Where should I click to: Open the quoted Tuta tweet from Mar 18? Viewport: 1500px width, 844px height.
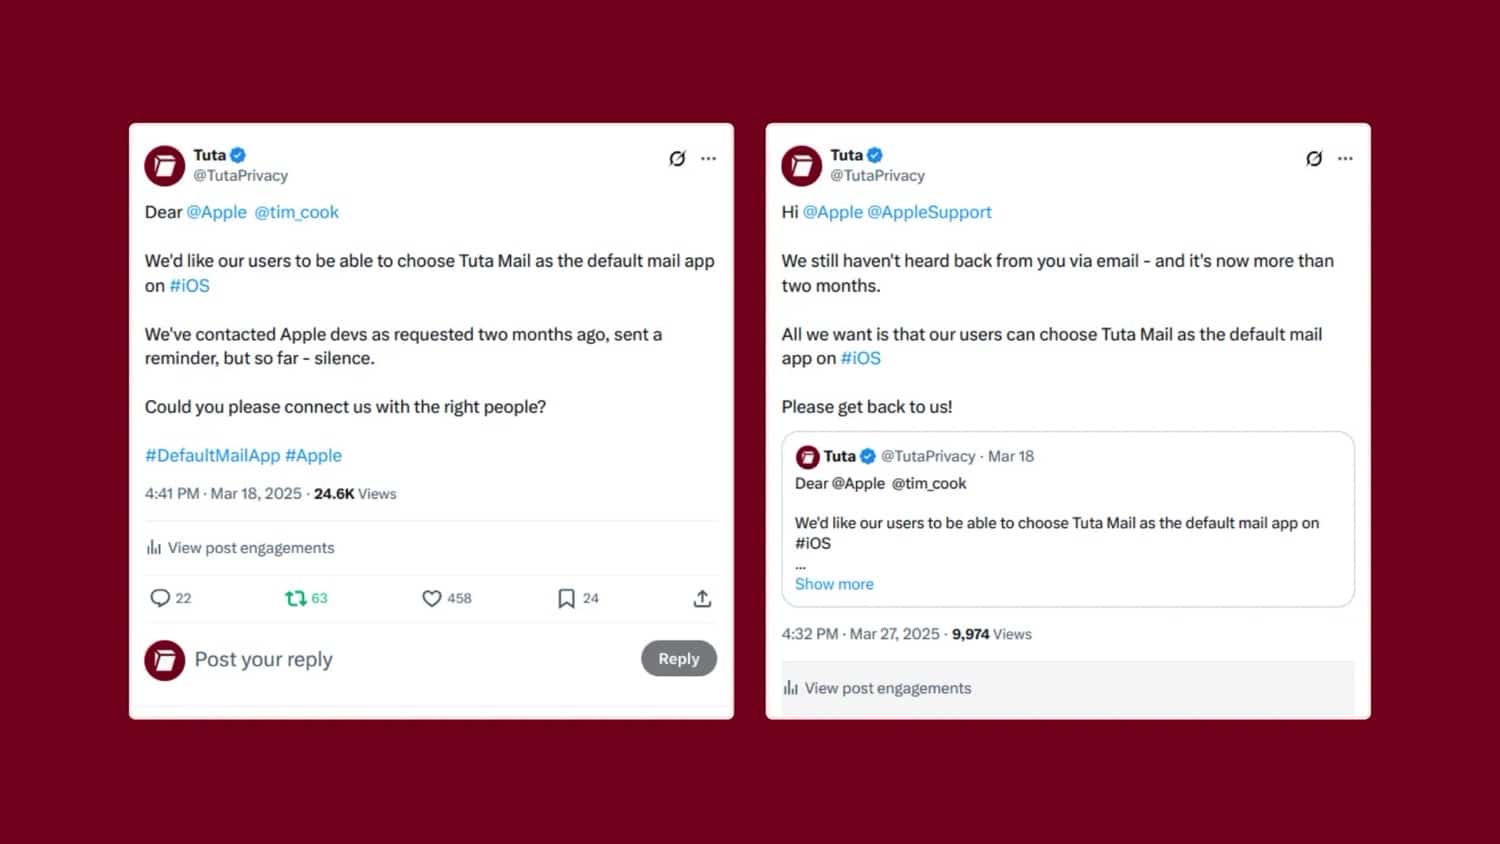click(x=1068, y=519)
